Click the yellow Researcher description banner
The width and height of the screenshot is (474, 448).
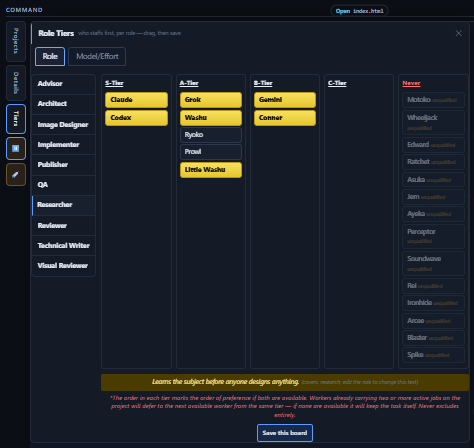[x=285, y=382]
